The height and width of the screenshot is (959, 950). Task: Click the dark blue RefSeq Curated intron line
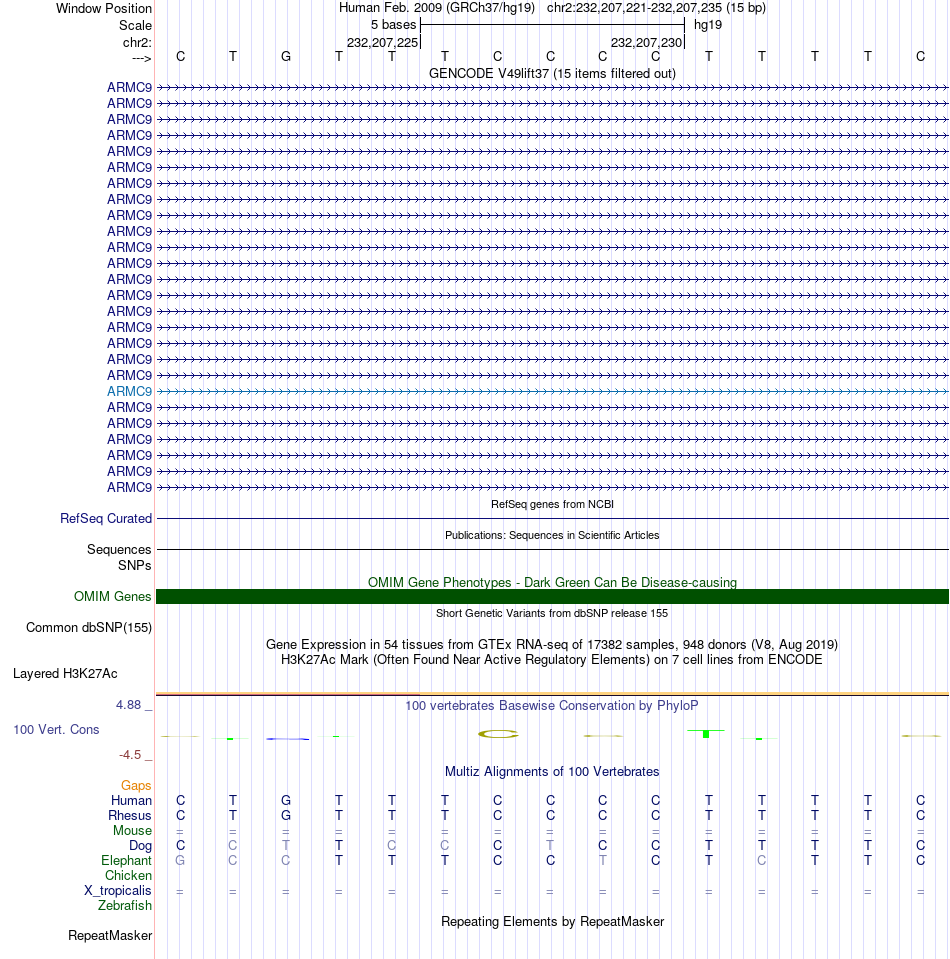click(552, 519)
